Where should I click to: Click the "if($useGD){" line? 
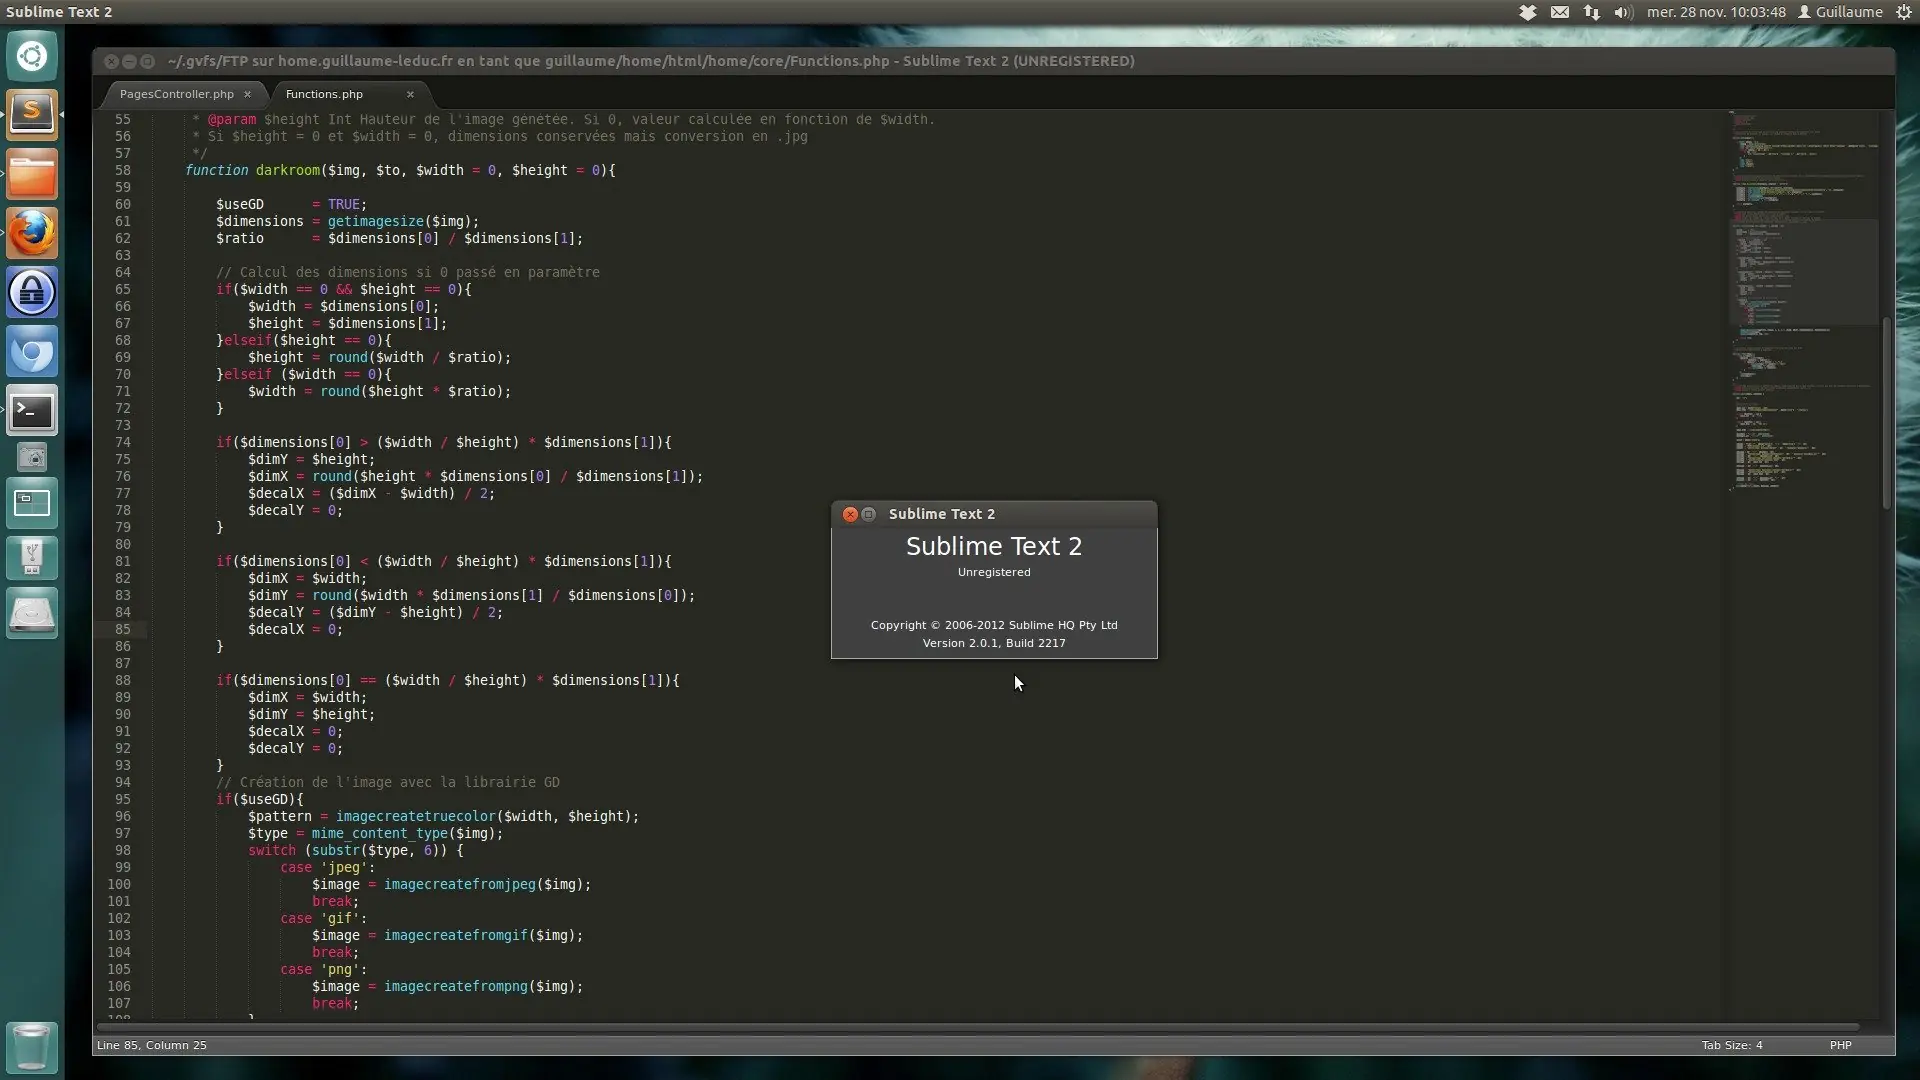coord(260,799)
